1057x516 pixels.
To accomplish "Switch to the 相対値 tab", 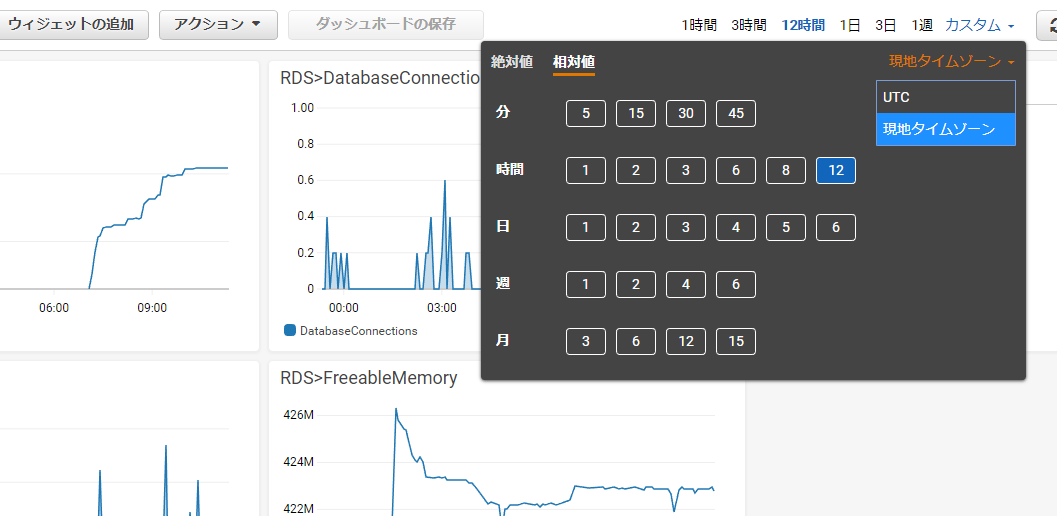I will (574, 62).
